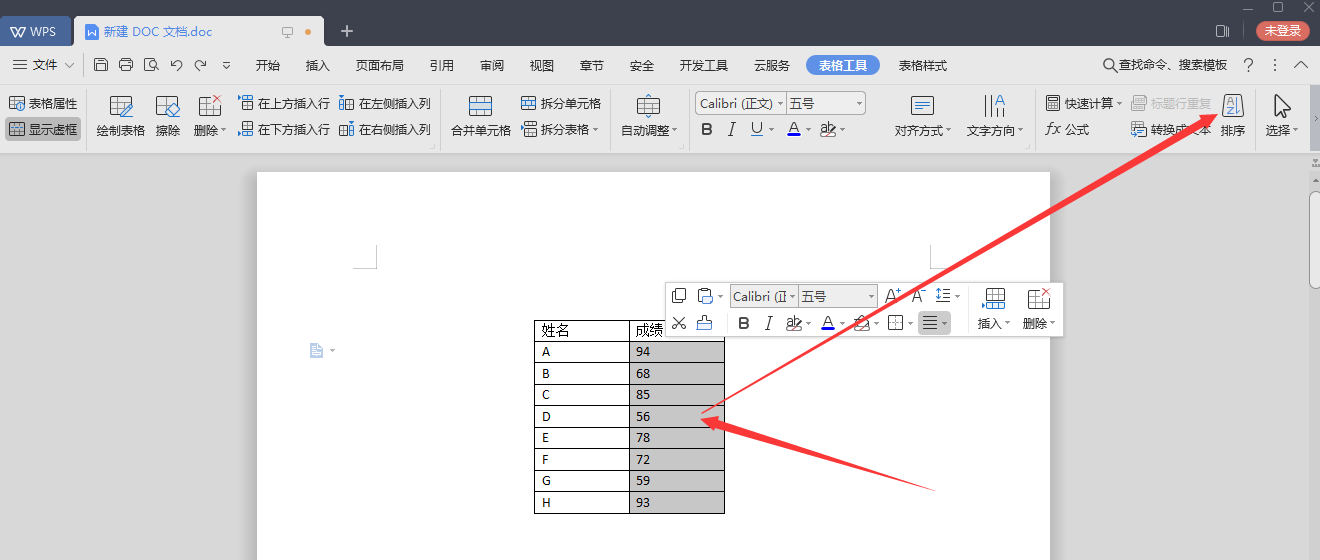
Task: Switch to the 审阅 (Review) tab
Action: (x=492, y=65)
